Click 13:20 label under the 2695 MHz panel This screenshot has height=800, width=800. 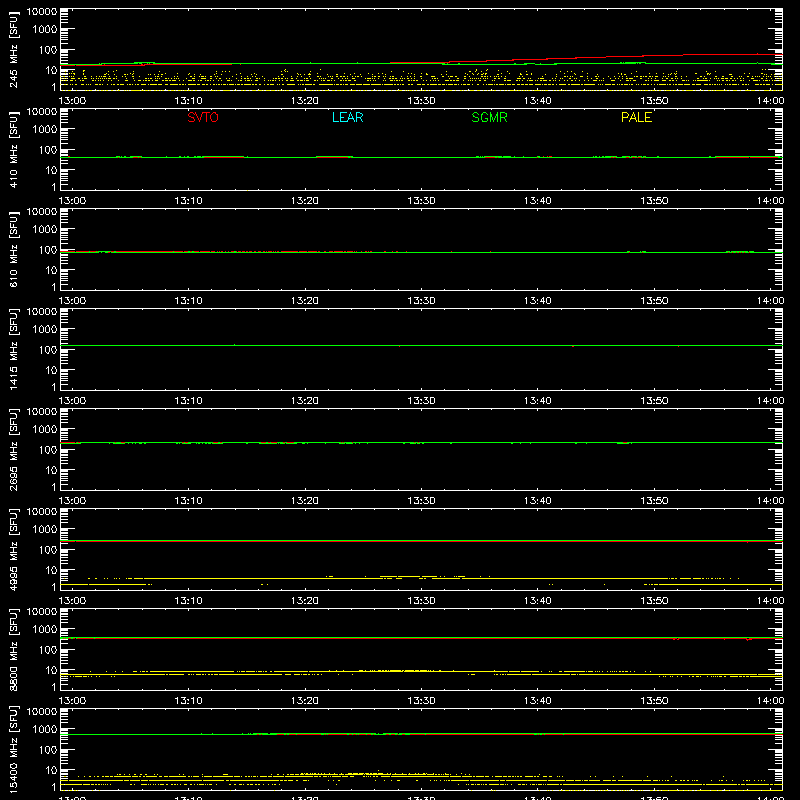click(305, 501)
